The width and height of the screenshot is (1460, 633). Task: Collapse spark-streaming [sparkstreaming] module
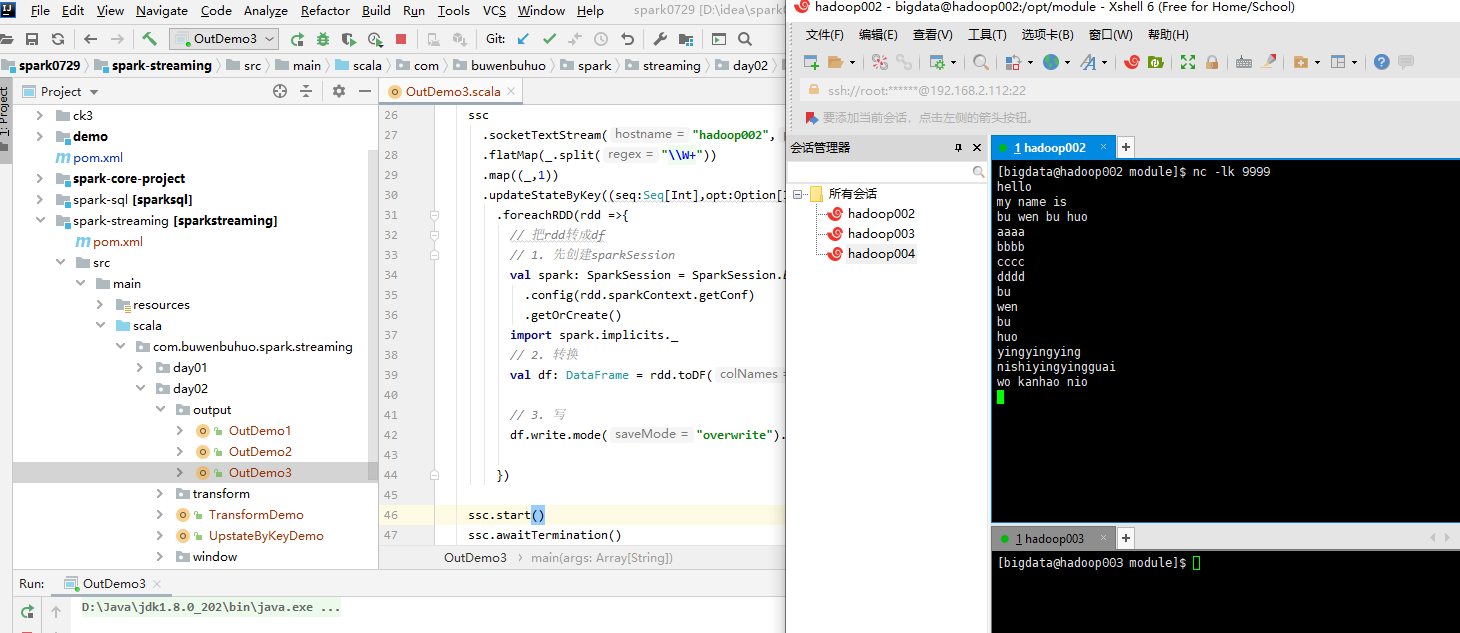40,220
